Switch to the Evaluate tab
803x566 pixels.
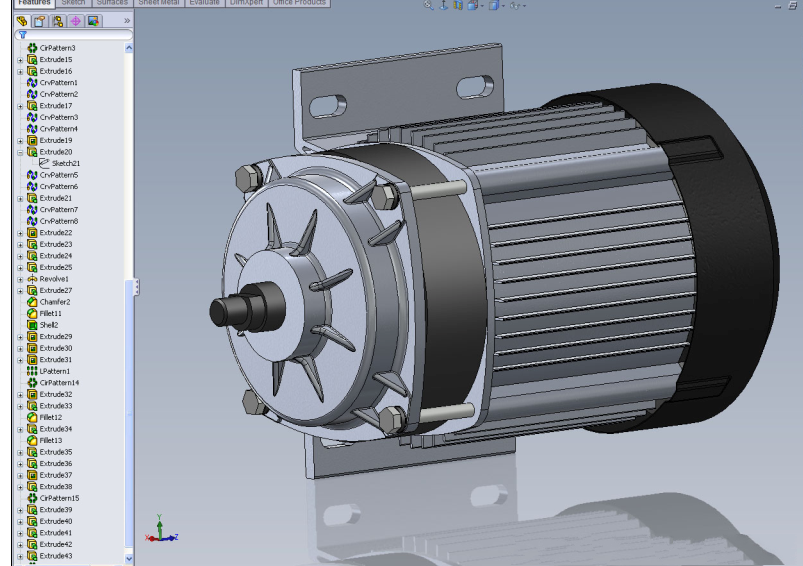pos(204,3)
